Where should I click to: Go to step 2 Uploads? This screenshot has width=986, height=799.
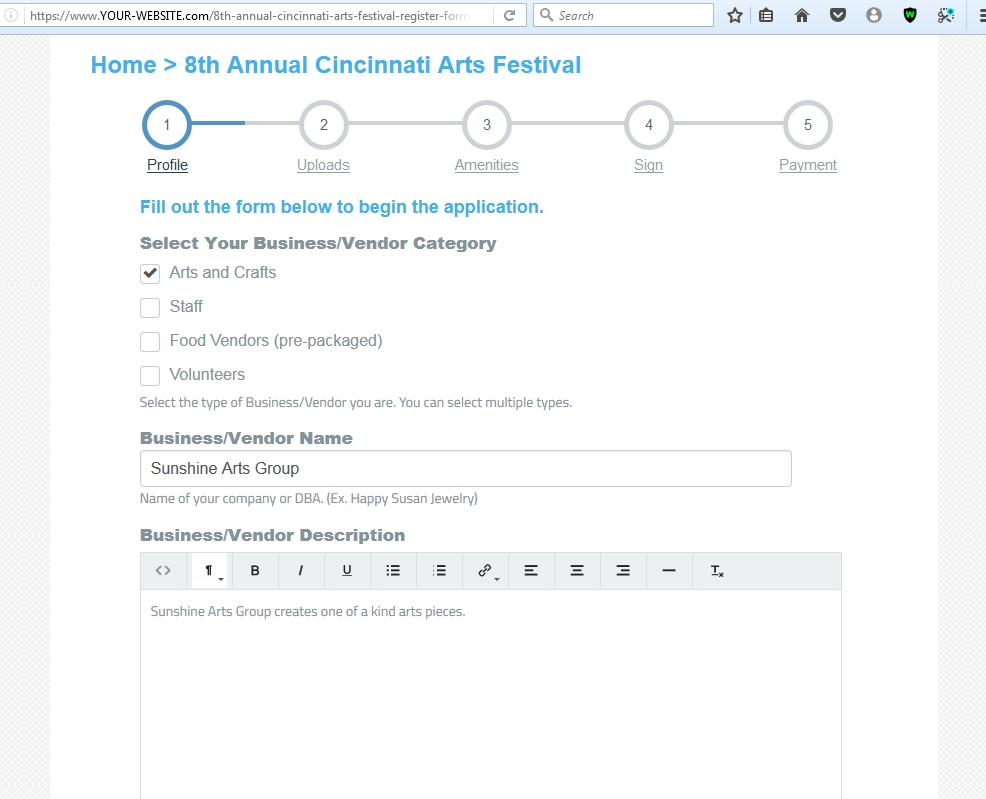[323, 165]
